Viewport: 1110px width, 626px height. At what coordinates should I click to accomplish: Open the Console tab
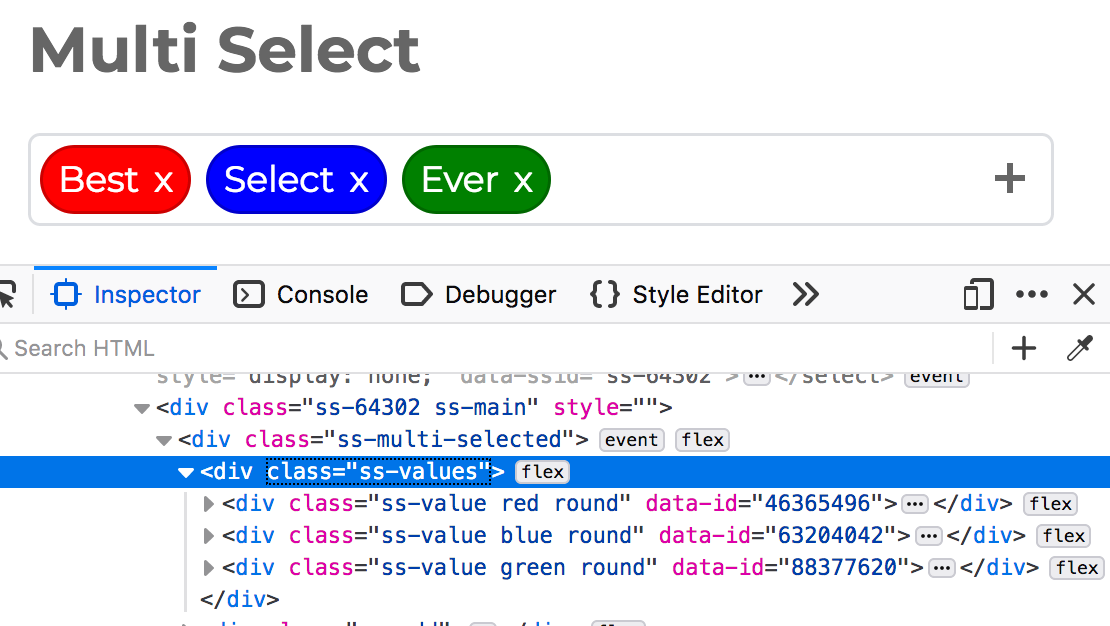pyautogui.click(x=301, y=295)
